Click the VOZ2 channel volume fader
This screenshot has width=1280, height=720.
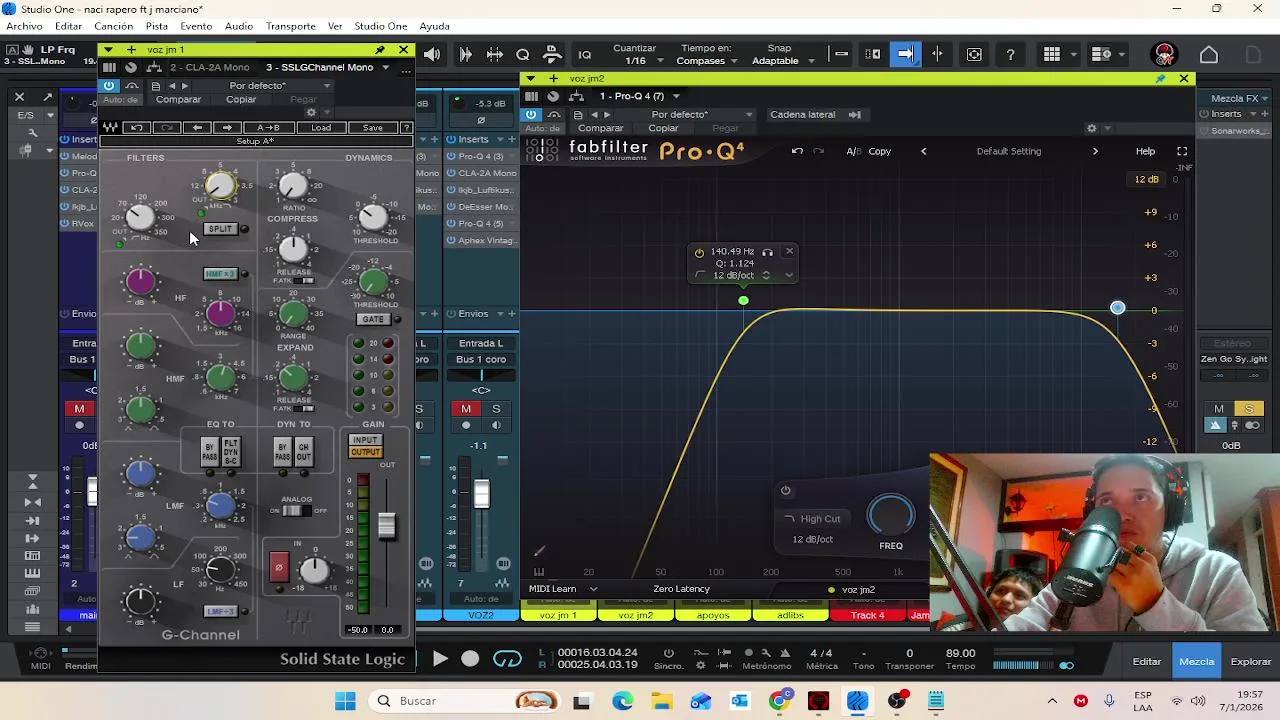[x=482, y=493]
